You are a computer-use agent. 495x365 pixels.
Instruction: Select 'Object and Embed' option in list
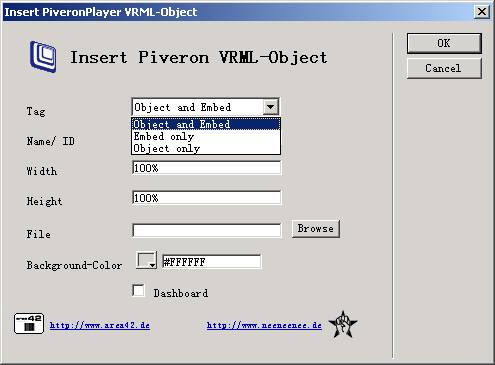(206, 124)
